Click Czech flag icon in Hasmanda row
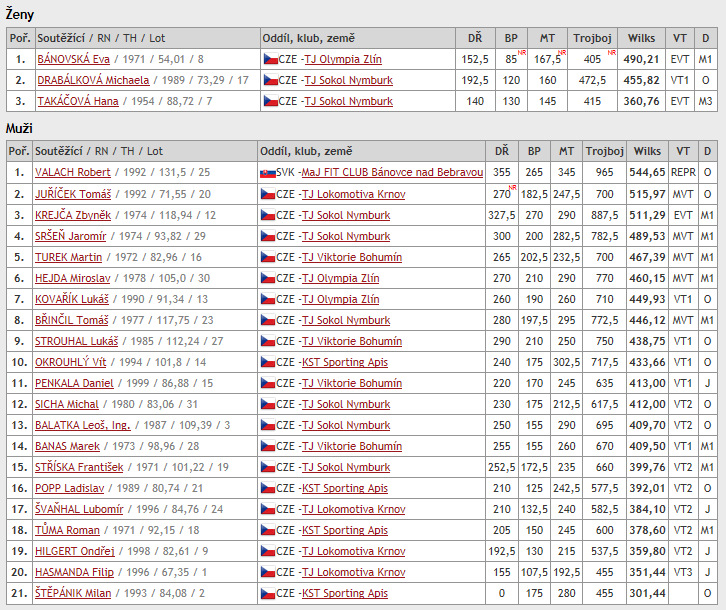 [x=268, y=572]
